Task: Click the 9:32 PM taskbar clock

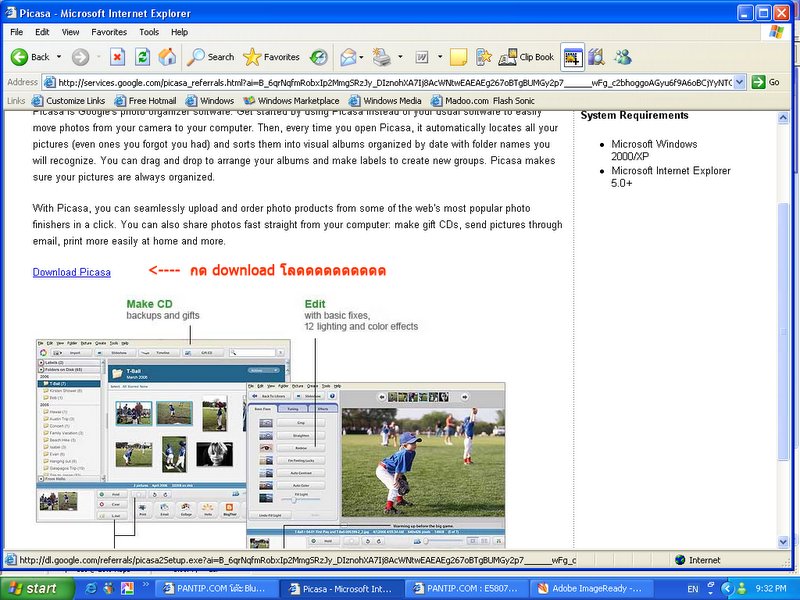Action: (770, 589)
